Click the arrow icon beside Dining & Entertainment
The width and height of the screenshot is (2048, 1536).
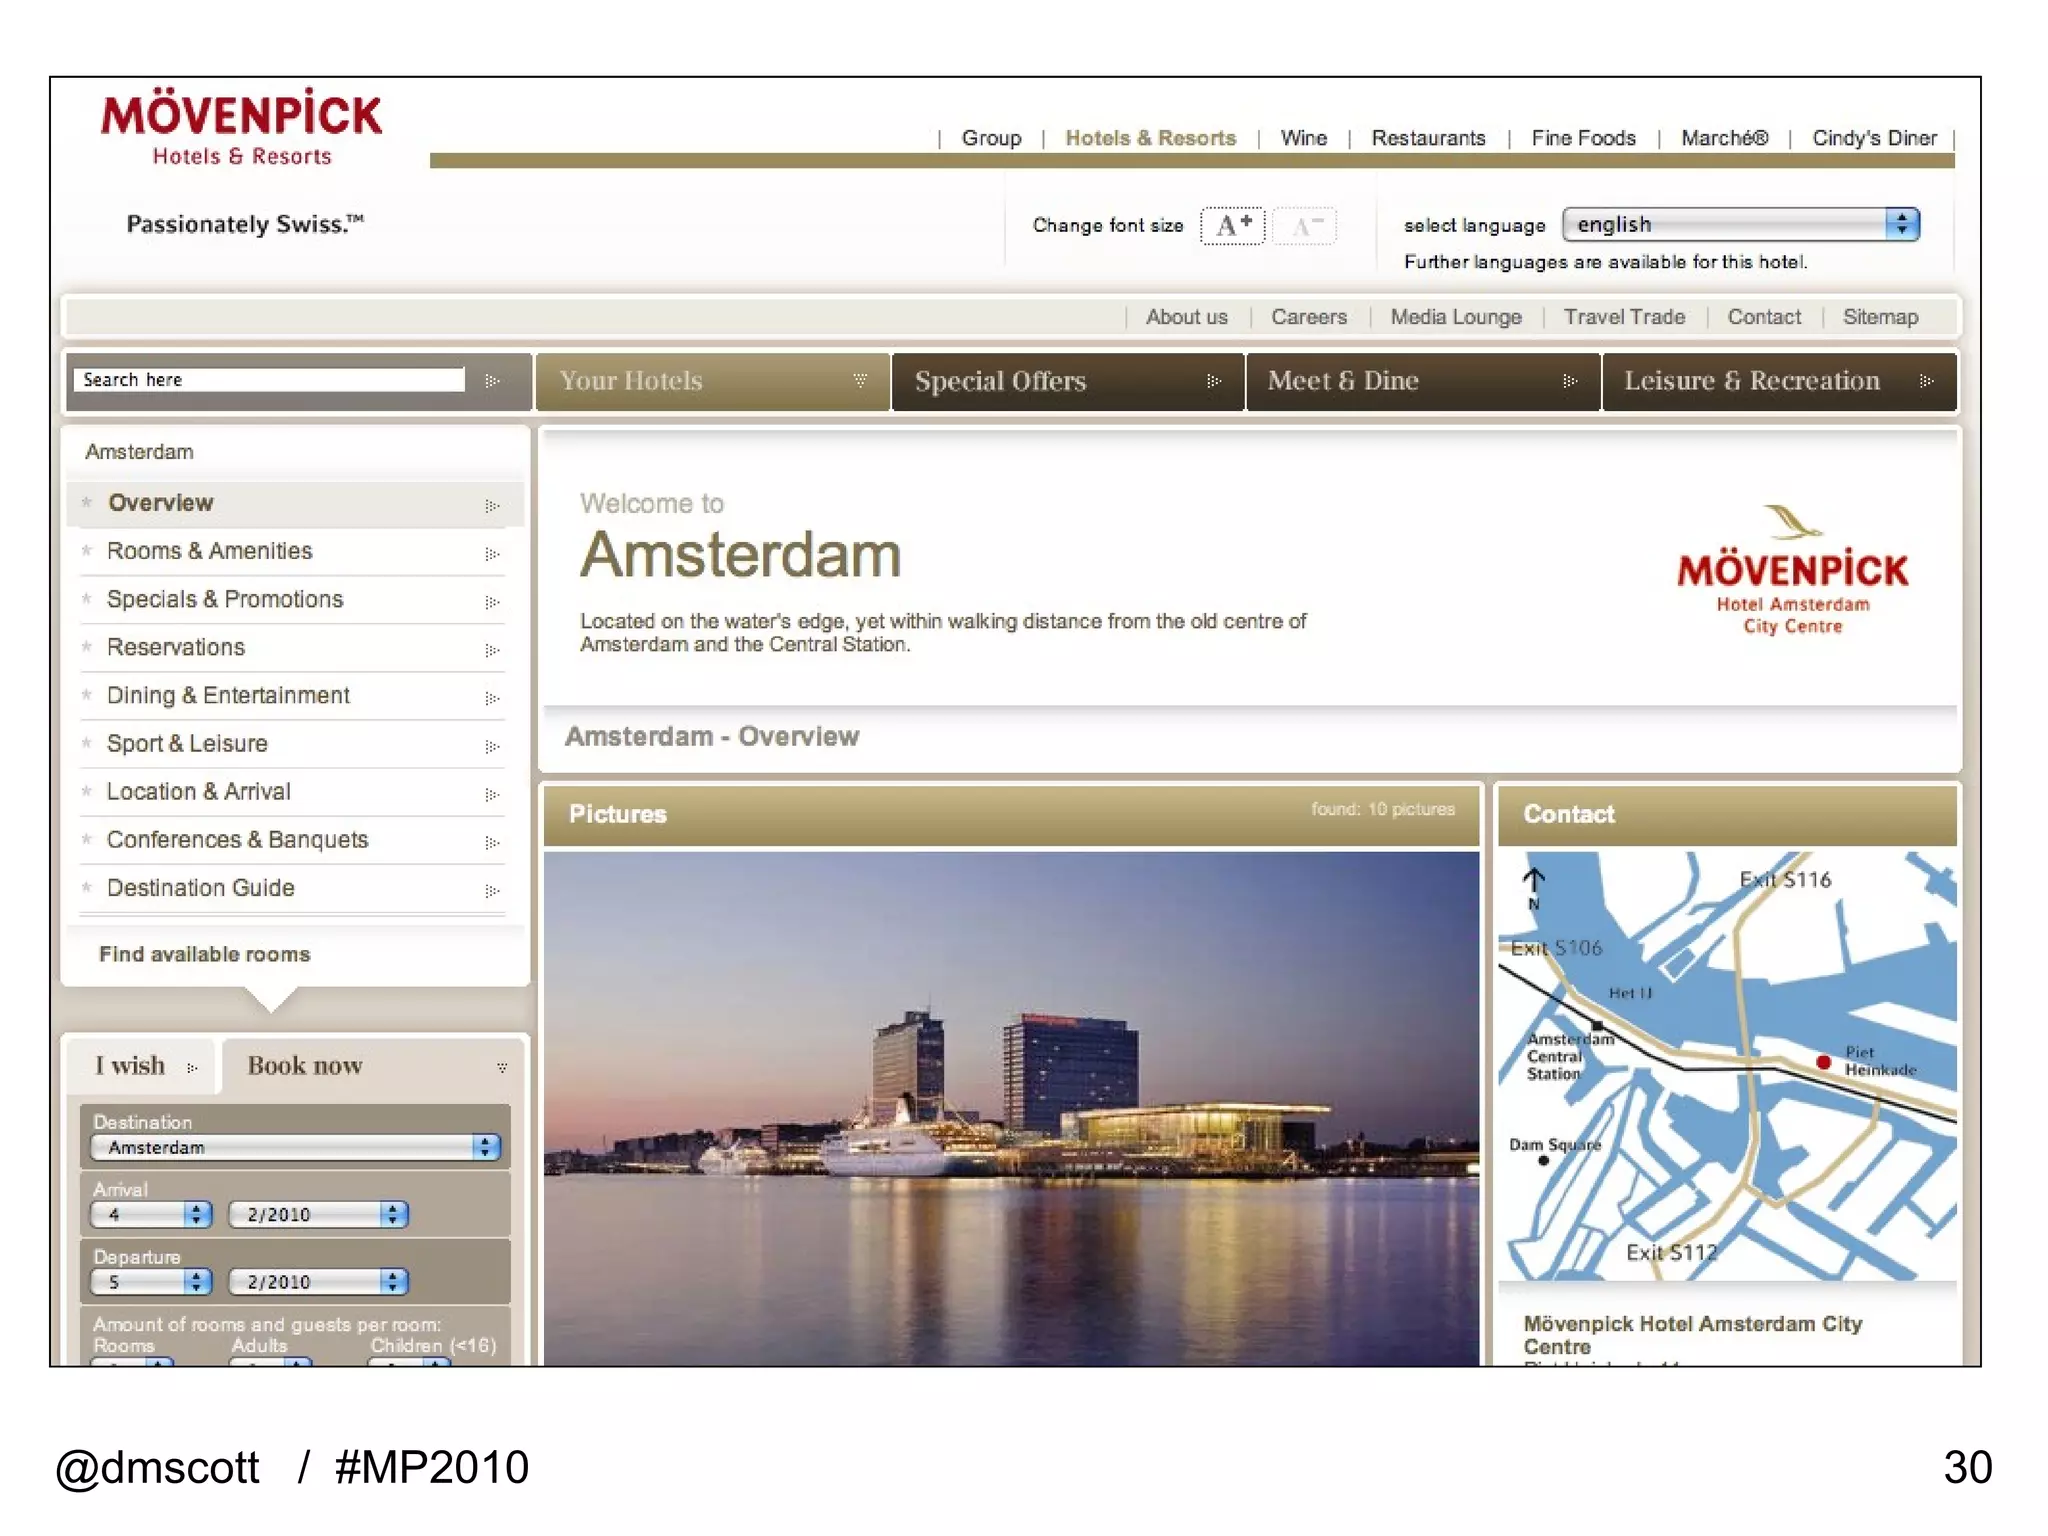pos(492,697)
